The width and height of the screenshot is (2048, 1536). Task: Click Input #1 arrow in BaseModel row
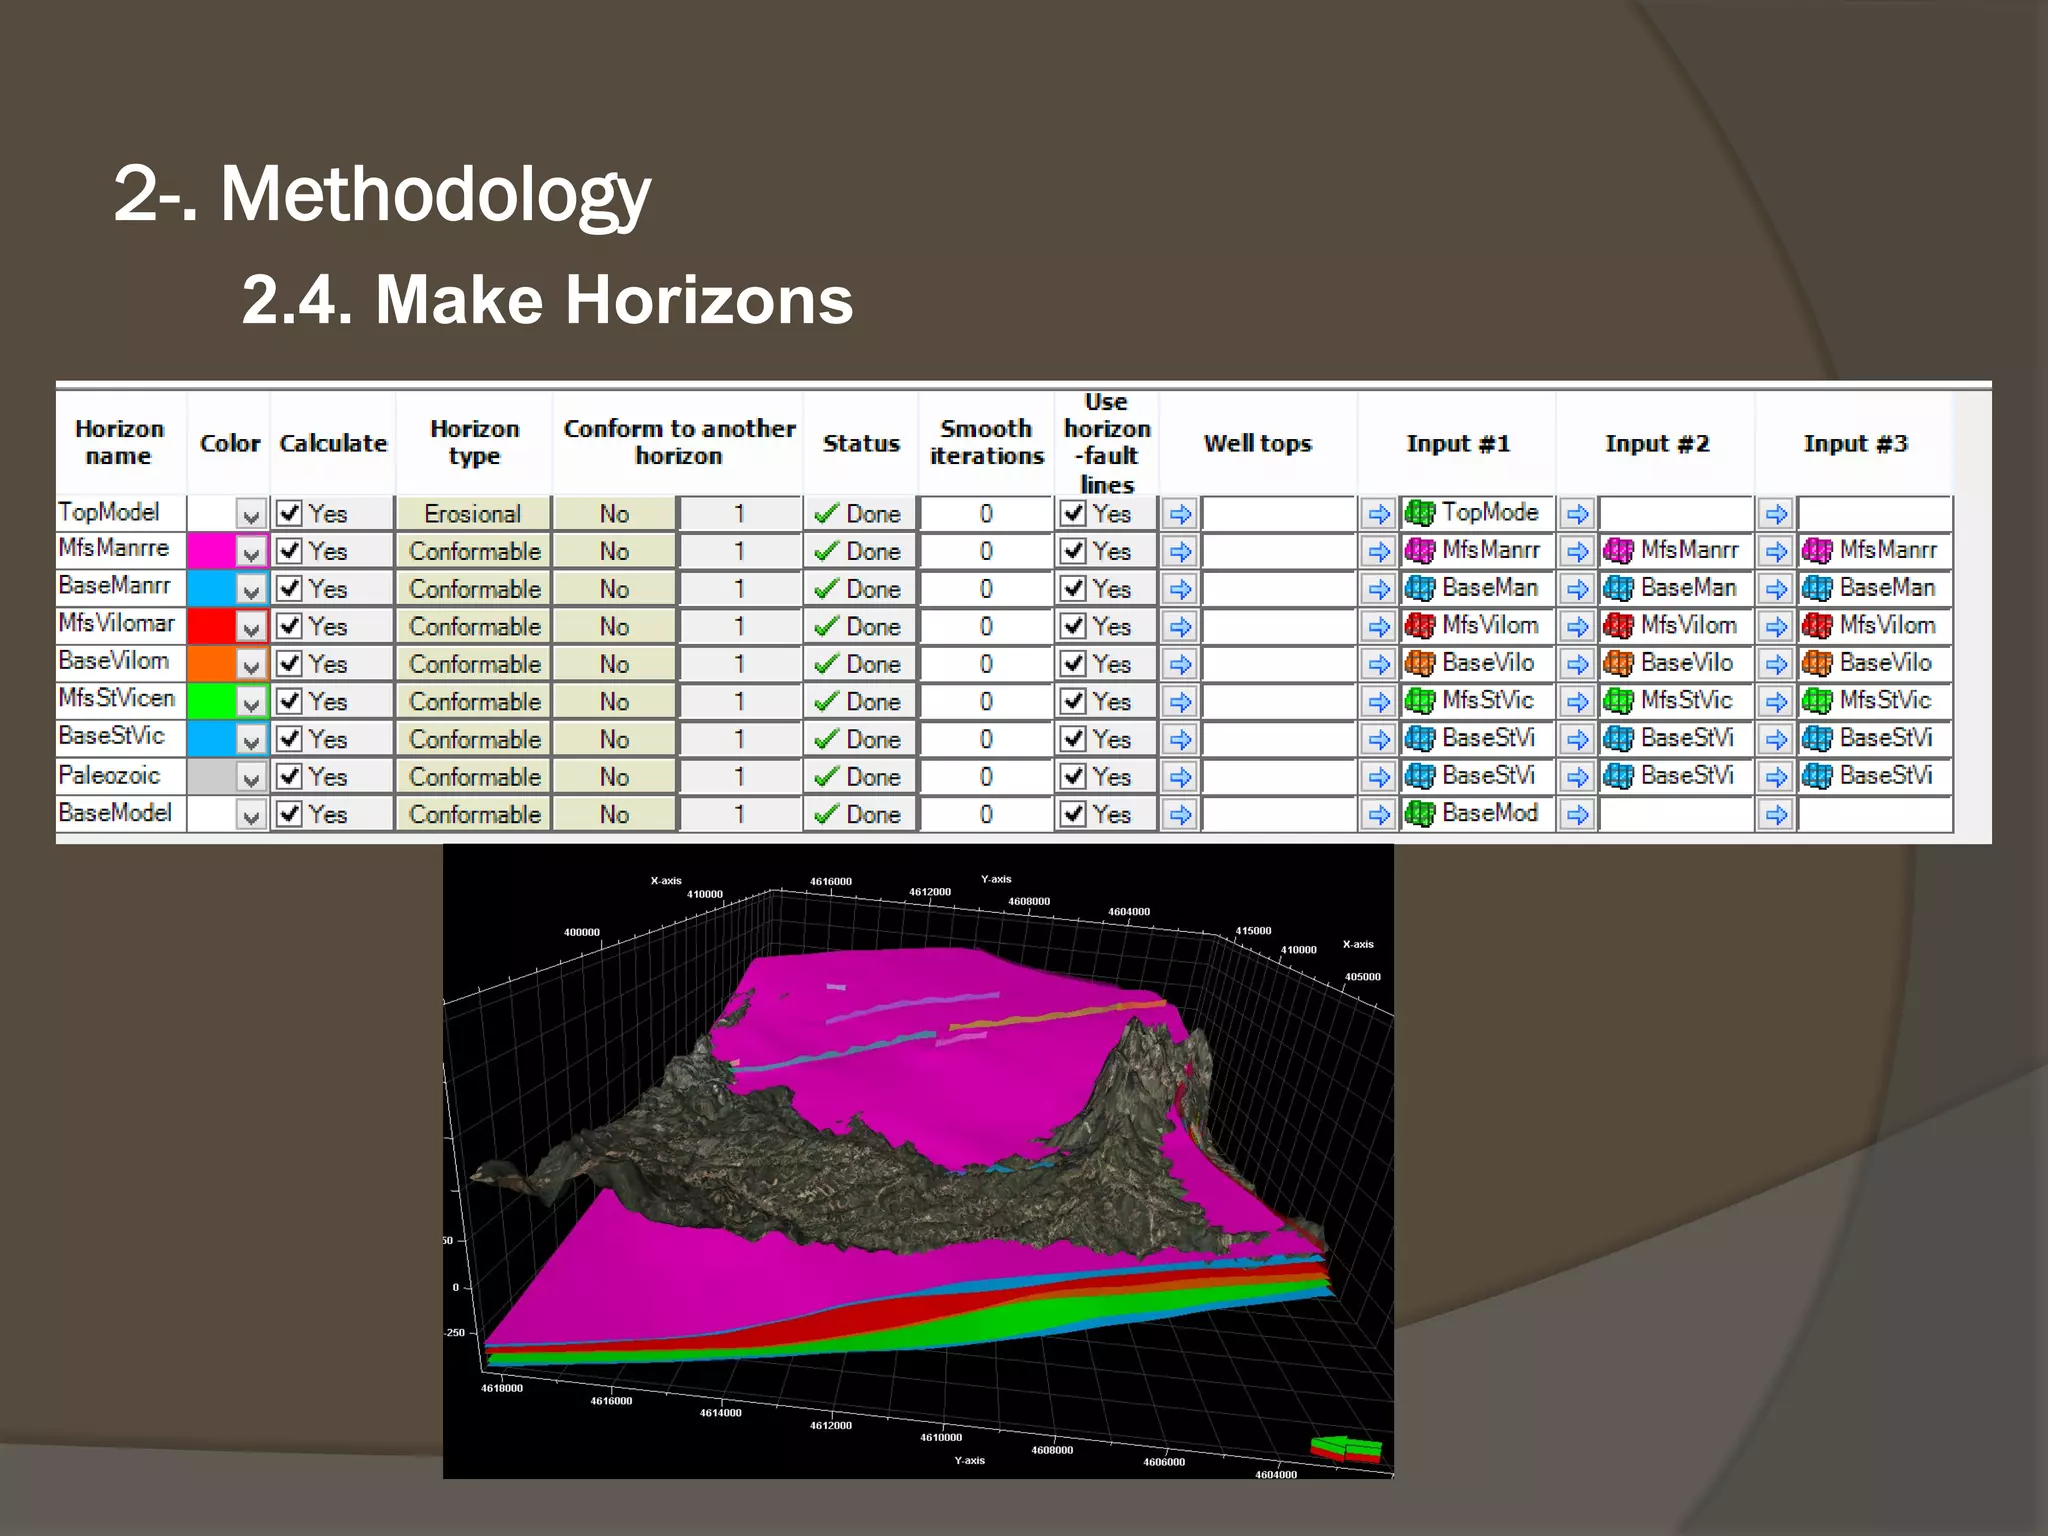1379,815
